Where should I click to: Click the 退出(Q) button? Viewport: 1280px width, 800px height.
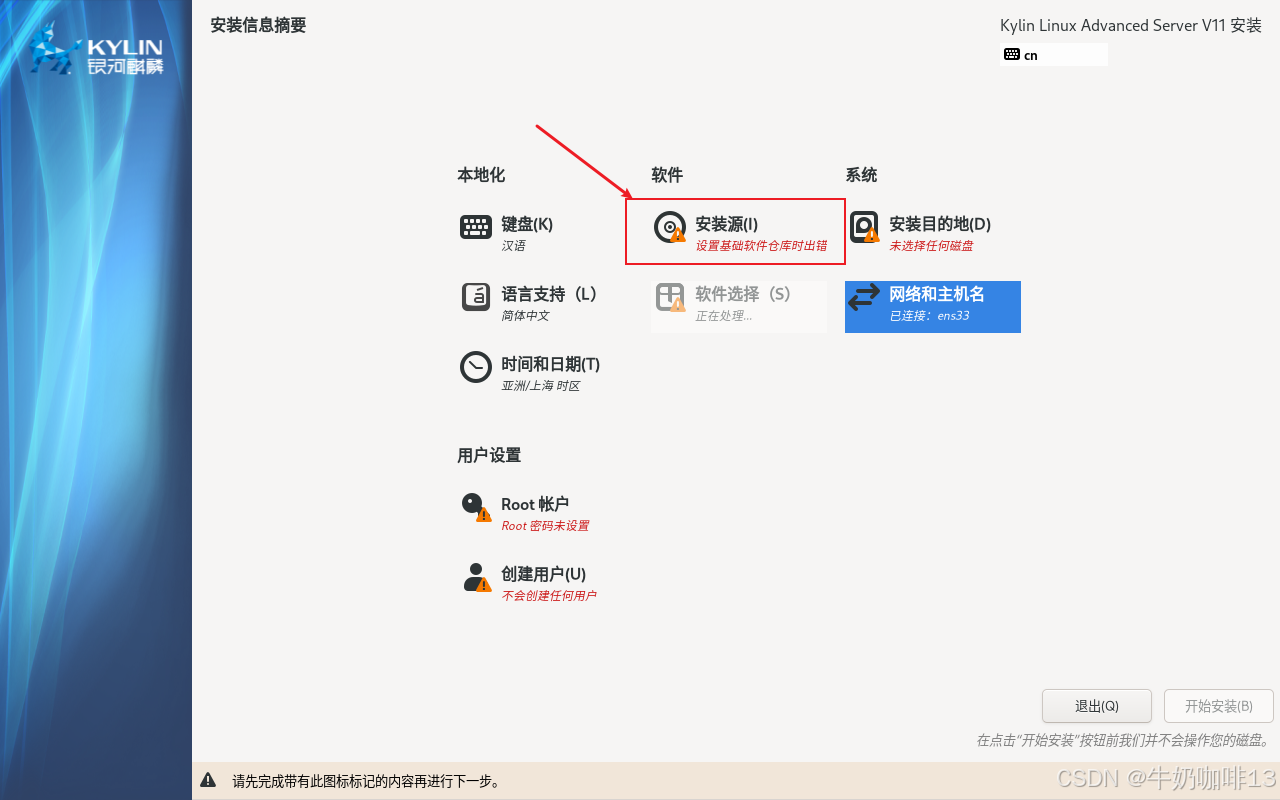pos(1097,706)
